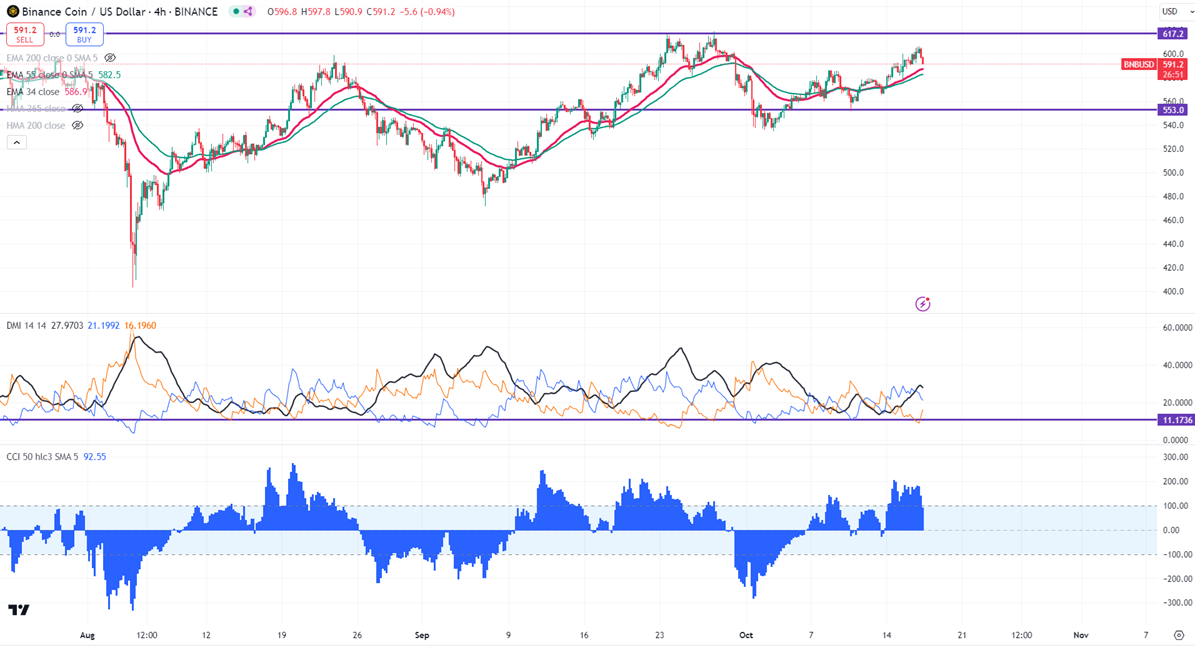Click the −5.6 (−0.94%) change value
This screenshot has height=646, width=1195.
[427, 11]
